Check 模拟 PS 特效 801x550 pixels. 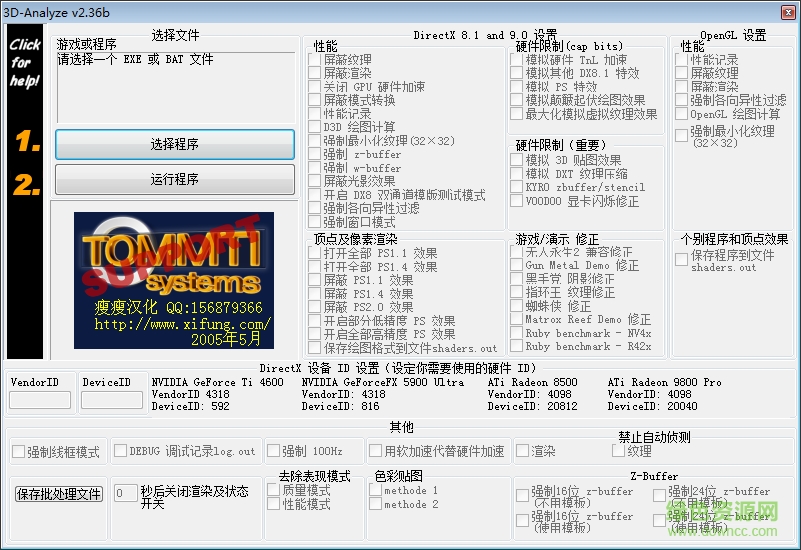(516, 87)
